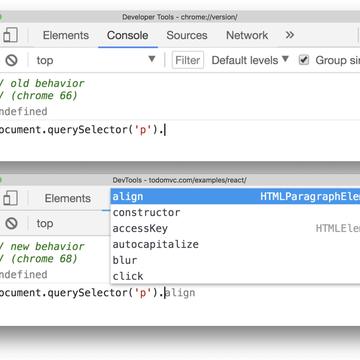
Task: Pick autocapitalize from autocomplete list
Action: 235,244
